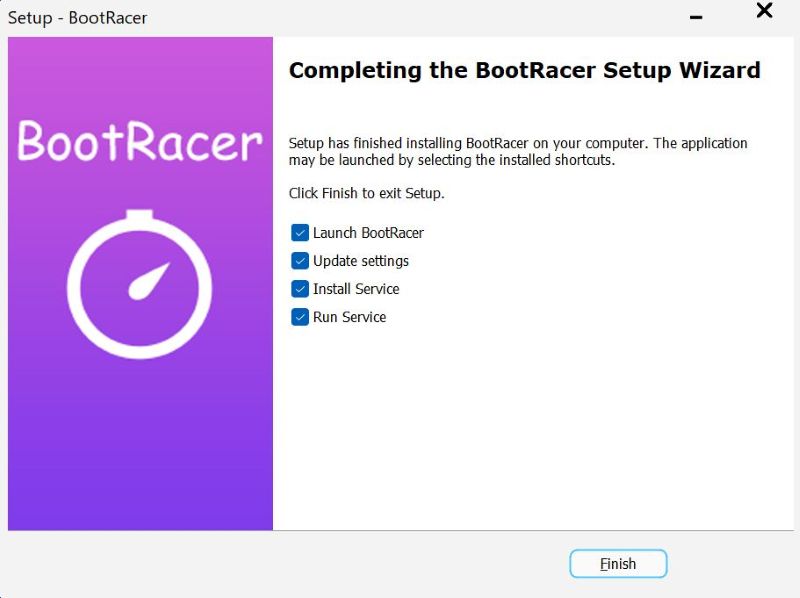Toggle the Update settings checkbox
Viewport: 800px width, 598px height.
300,261
